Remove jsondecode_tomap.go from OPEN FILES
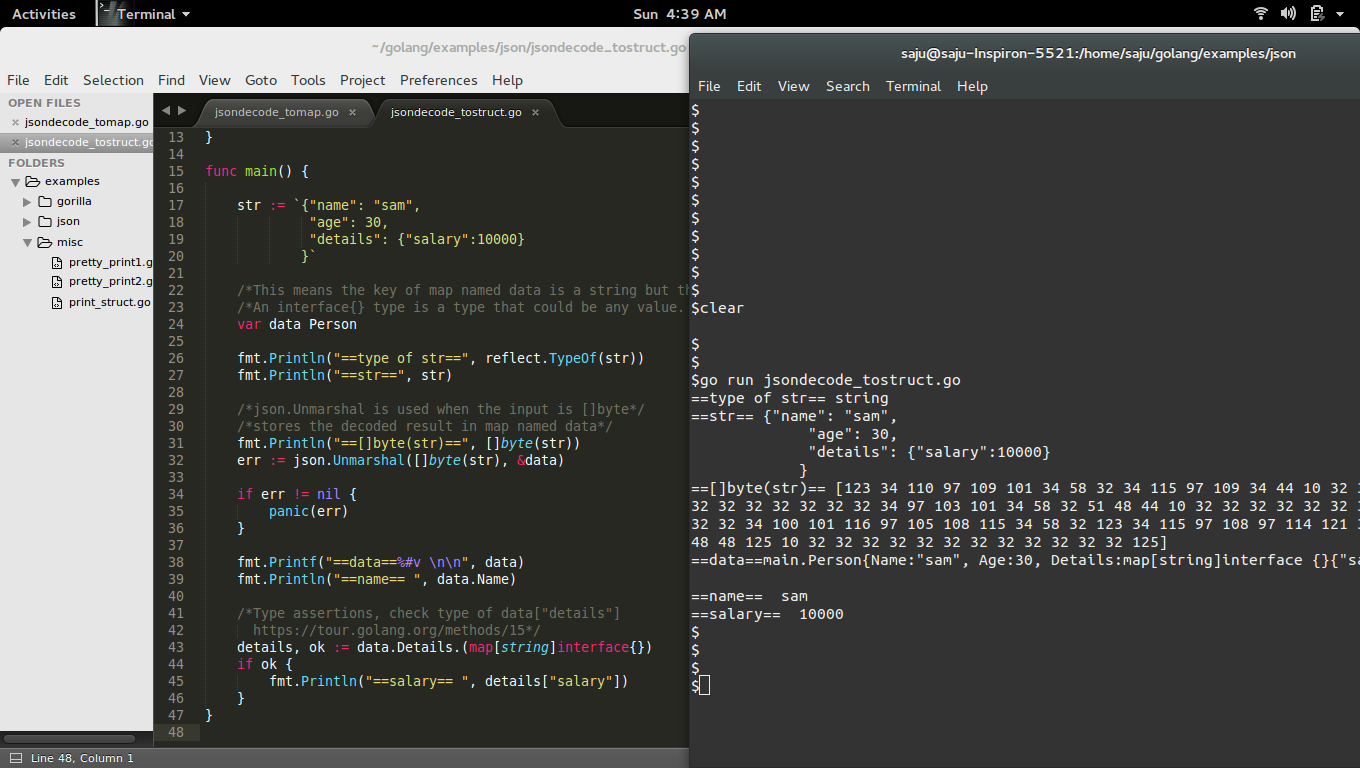The image size is (1360, 768). click(x=17, y=121)
